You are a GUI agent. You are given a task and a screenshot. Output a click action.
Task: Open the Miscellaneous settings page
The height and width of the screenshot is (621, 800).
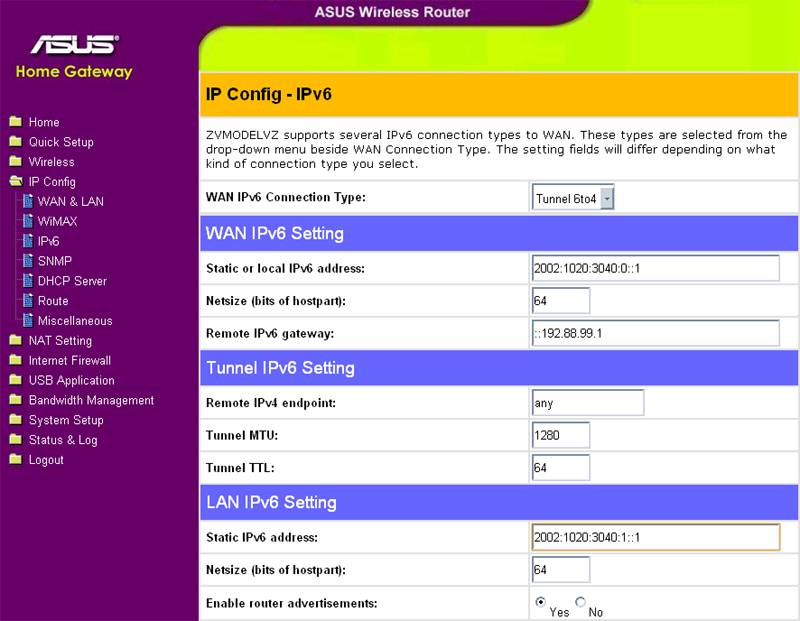pos(75,321)
